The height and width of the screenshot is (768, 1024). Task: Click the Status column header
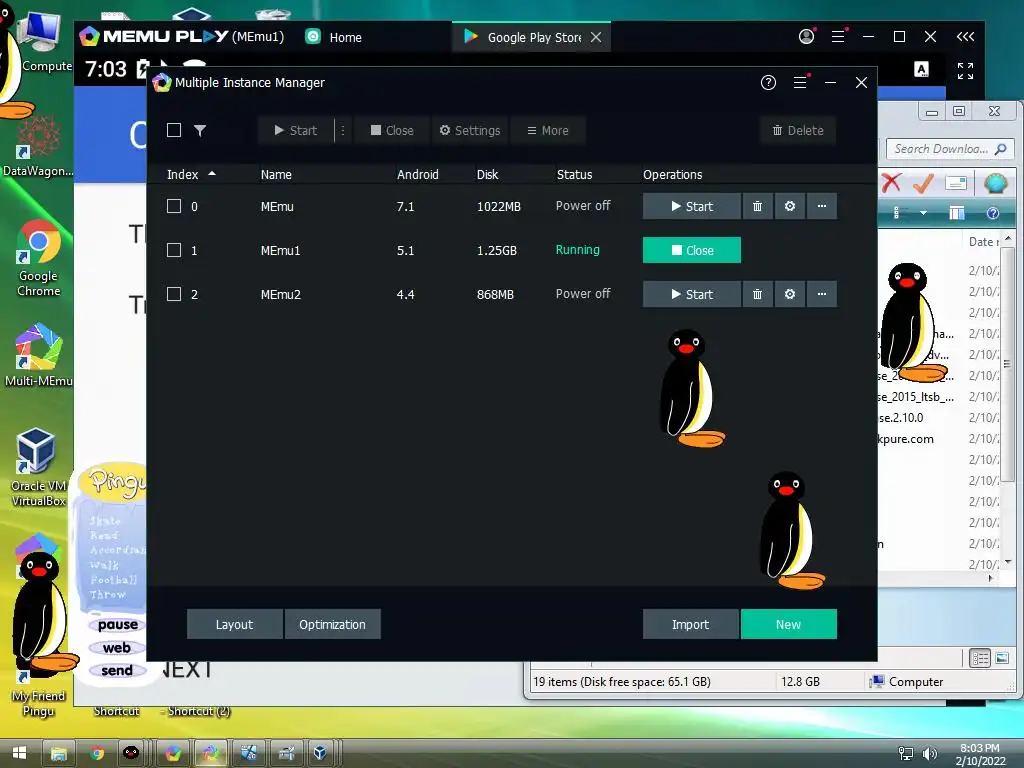click(574, 174)
